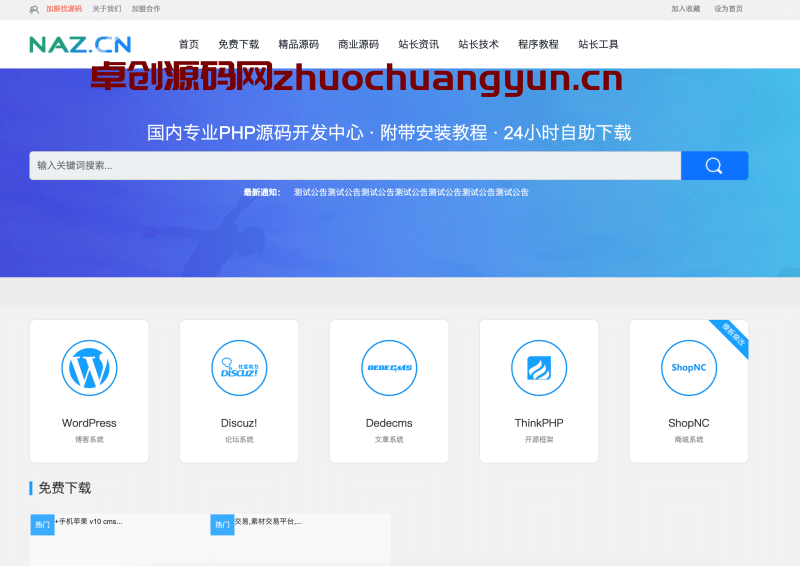
Task: Open 站长工具 navigation item
Action: 598,44
